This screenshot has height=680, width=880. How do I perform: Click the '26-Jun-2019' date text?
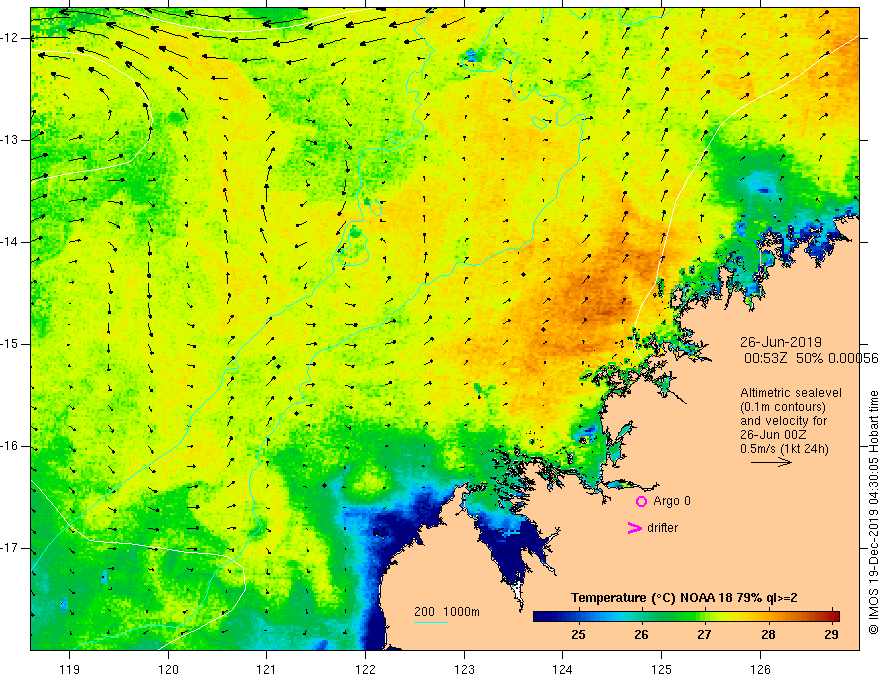click(x=781, y=342)
